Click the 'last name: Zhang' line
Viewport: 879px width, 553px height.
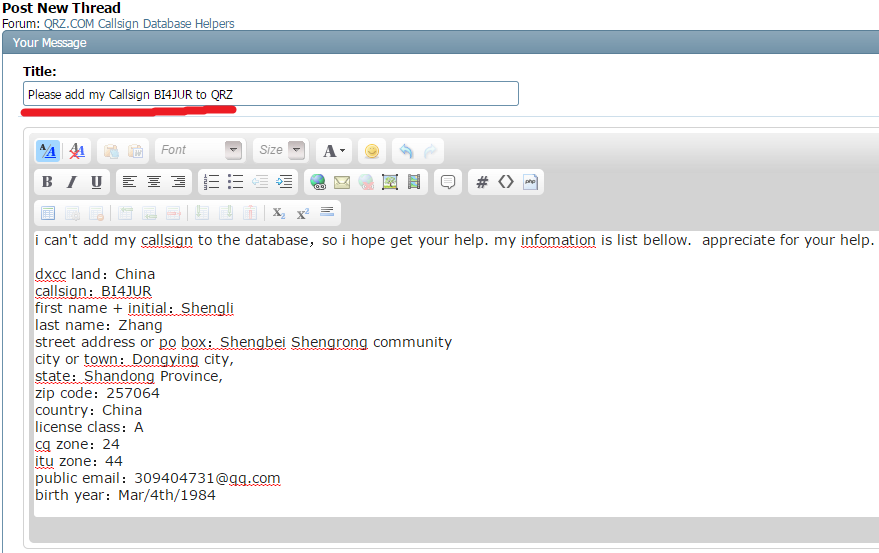(x=99, y=325)
